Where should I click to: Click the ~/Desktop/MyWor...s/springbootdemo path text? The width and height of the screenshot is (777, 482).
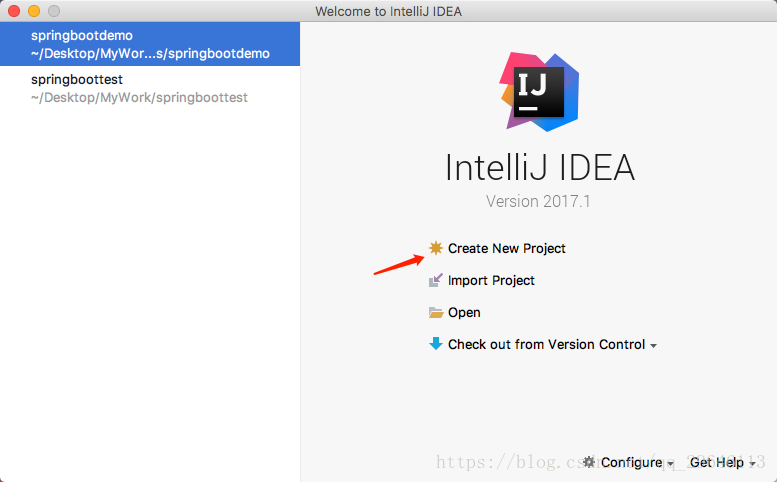(x=150, y=54)
